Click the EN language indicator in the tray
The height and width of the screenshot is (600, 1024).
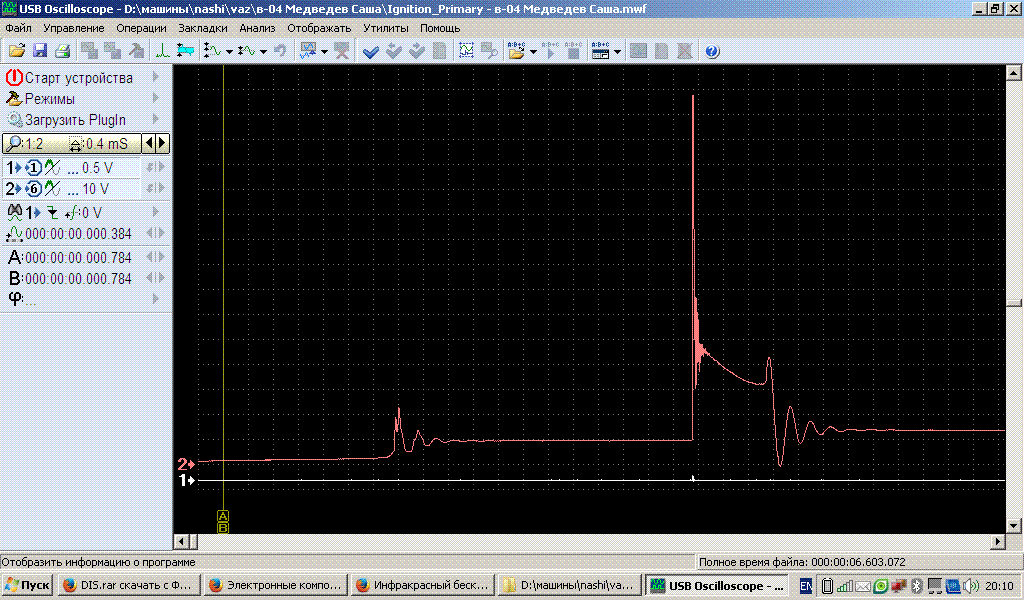point(806,586)
